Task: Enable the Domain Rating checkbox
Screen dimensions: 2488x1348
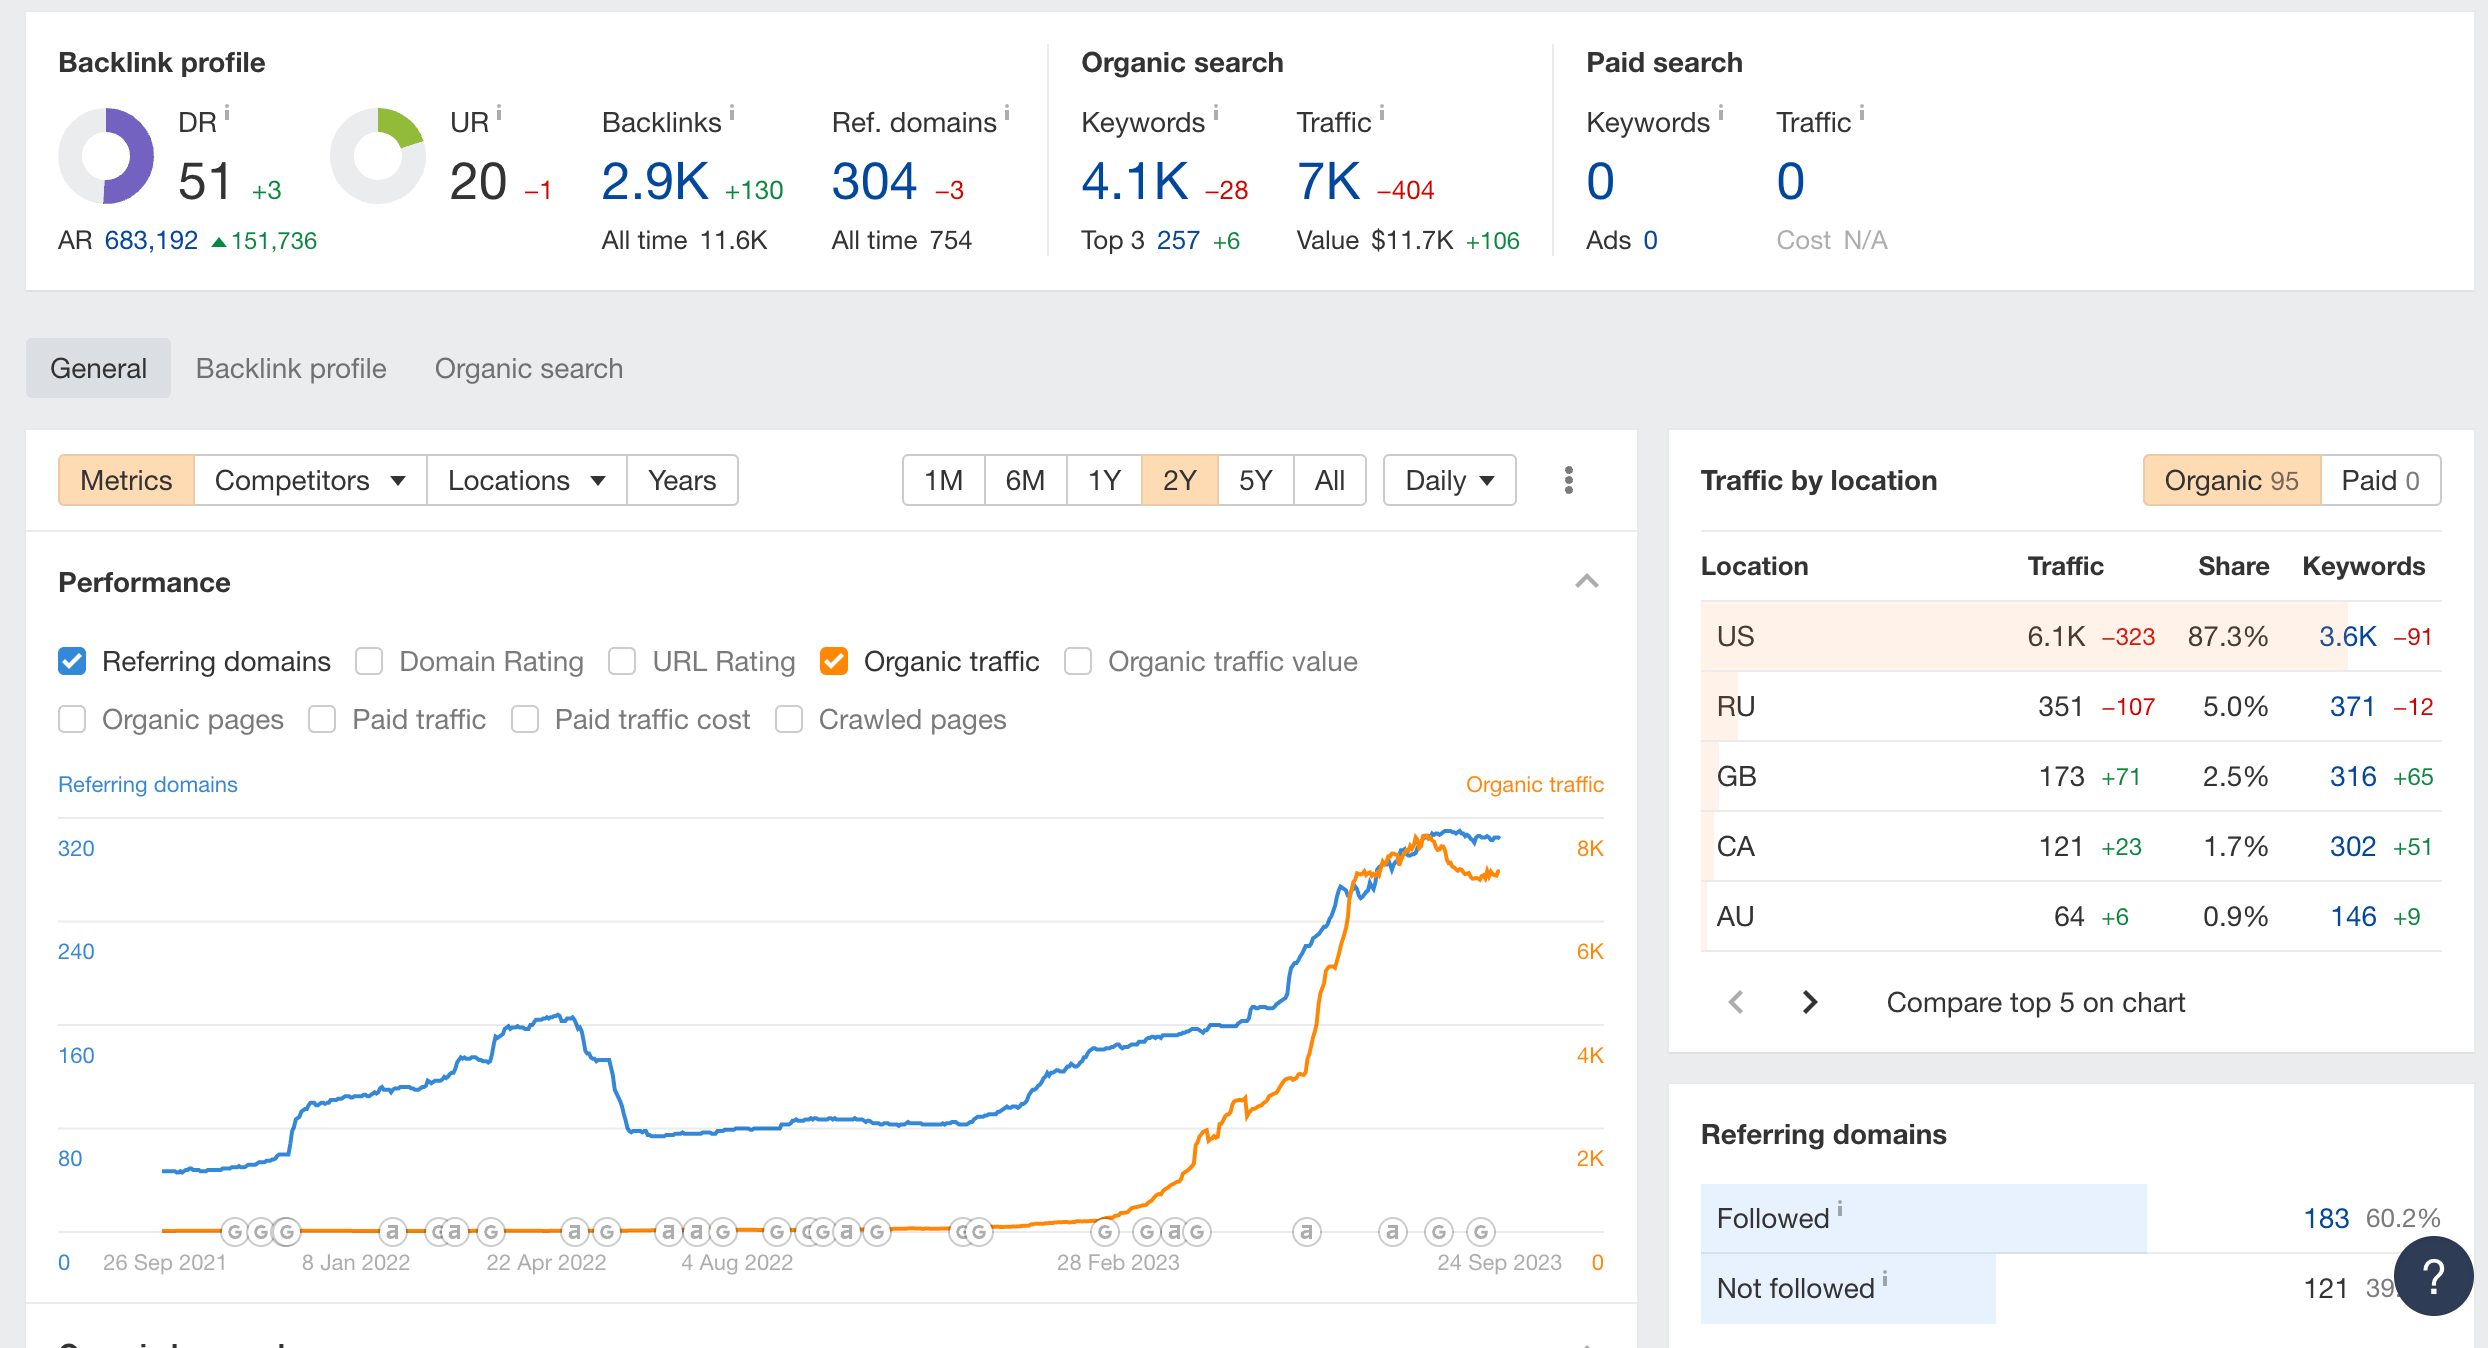Action: click(369, 661)
